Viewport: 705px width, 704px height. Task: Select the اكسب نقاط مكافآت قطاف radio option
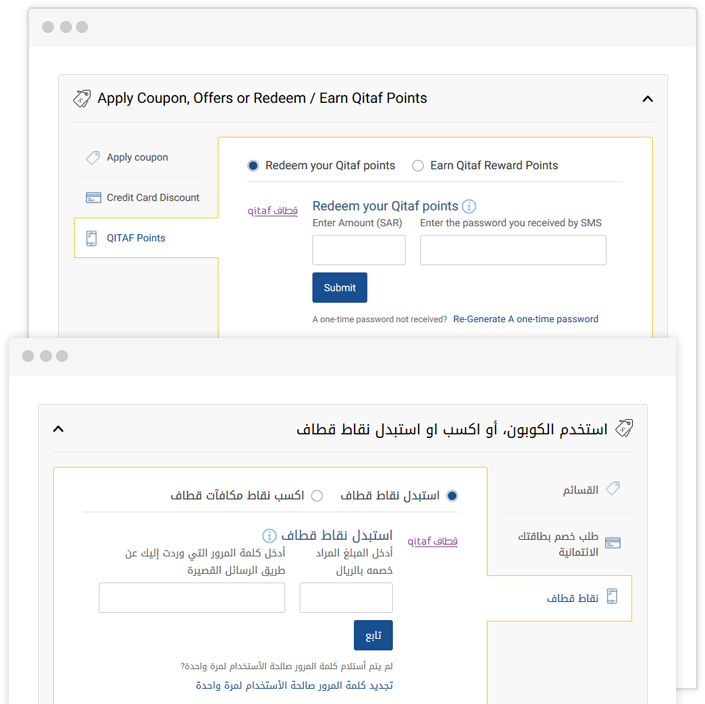click(x=317, y=496)
